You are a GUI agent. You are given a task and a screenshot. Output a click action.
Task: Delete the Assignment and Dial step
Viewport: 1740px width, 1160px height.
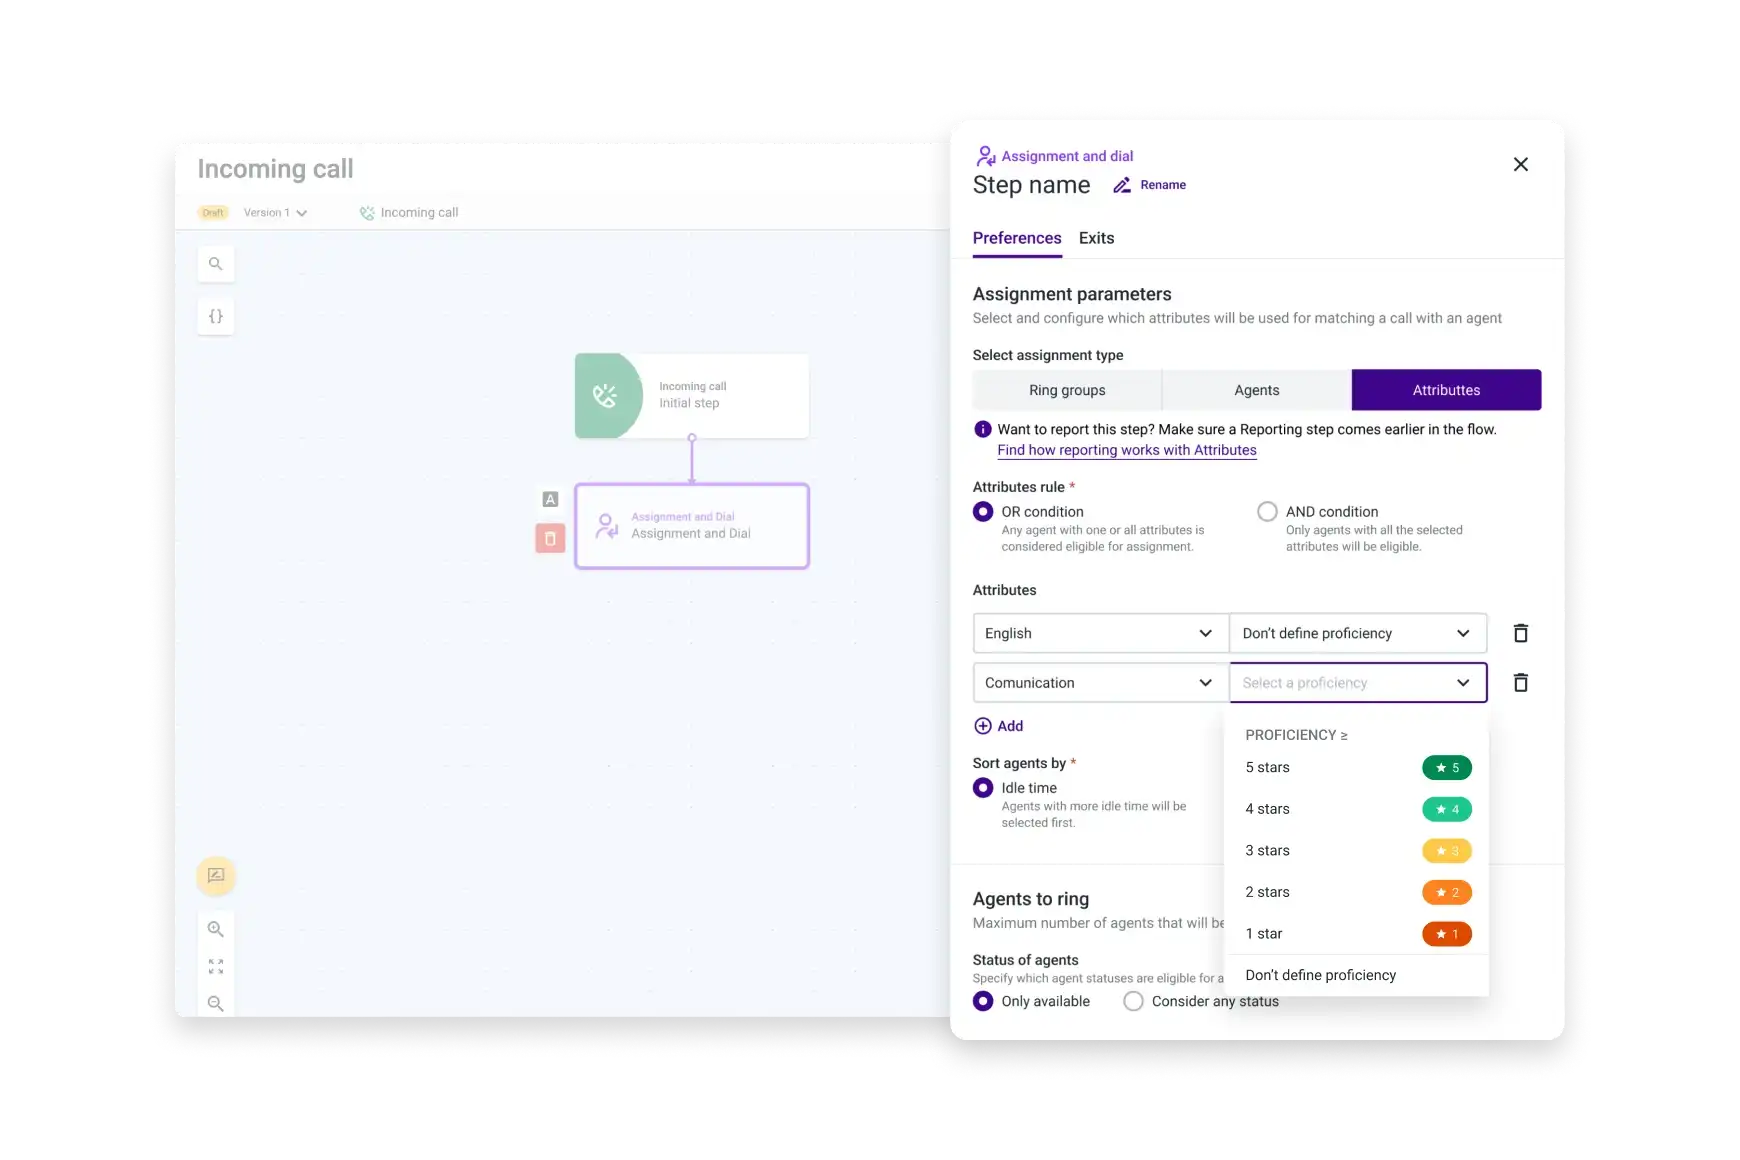click(550, 539)
